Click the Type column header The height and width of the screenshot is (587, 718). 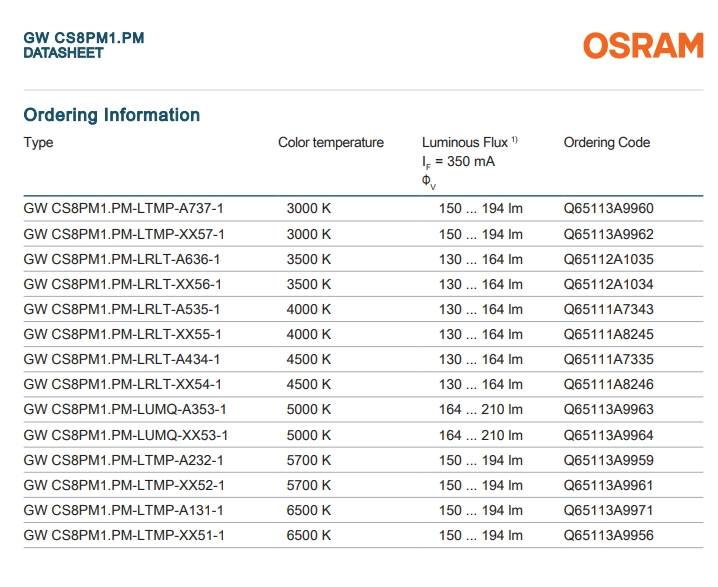coord(38,142)
